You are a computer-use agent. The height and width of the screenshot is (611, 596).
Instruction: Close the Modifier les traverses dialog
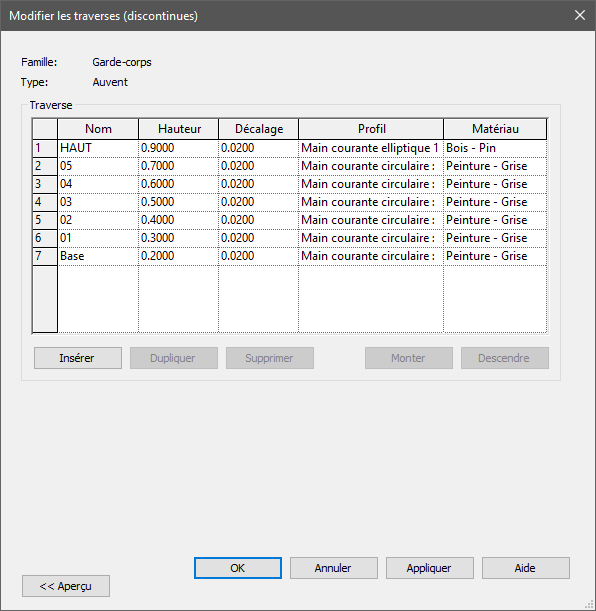[580, 15]
